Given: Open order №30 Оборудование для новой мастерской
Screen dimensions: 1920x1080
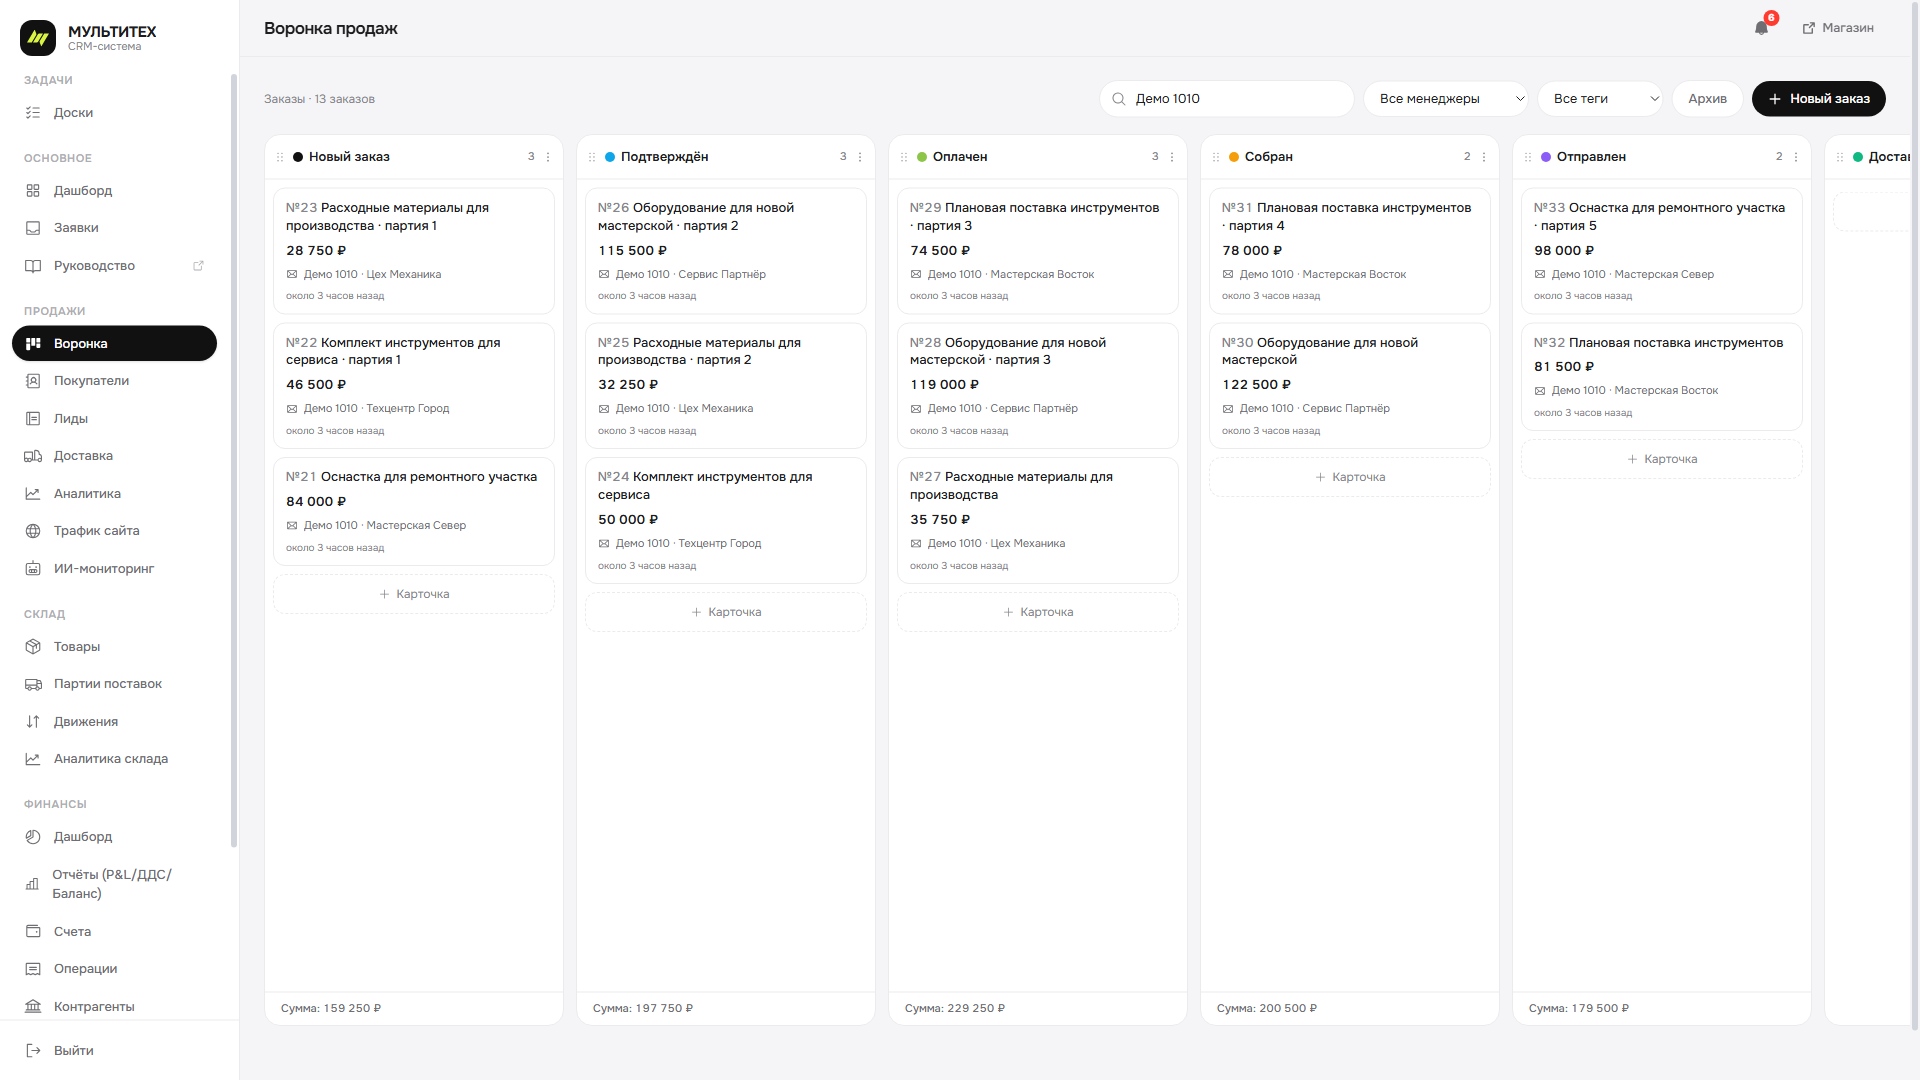Looking at the screenshot, I should [x=1350, y=386].
